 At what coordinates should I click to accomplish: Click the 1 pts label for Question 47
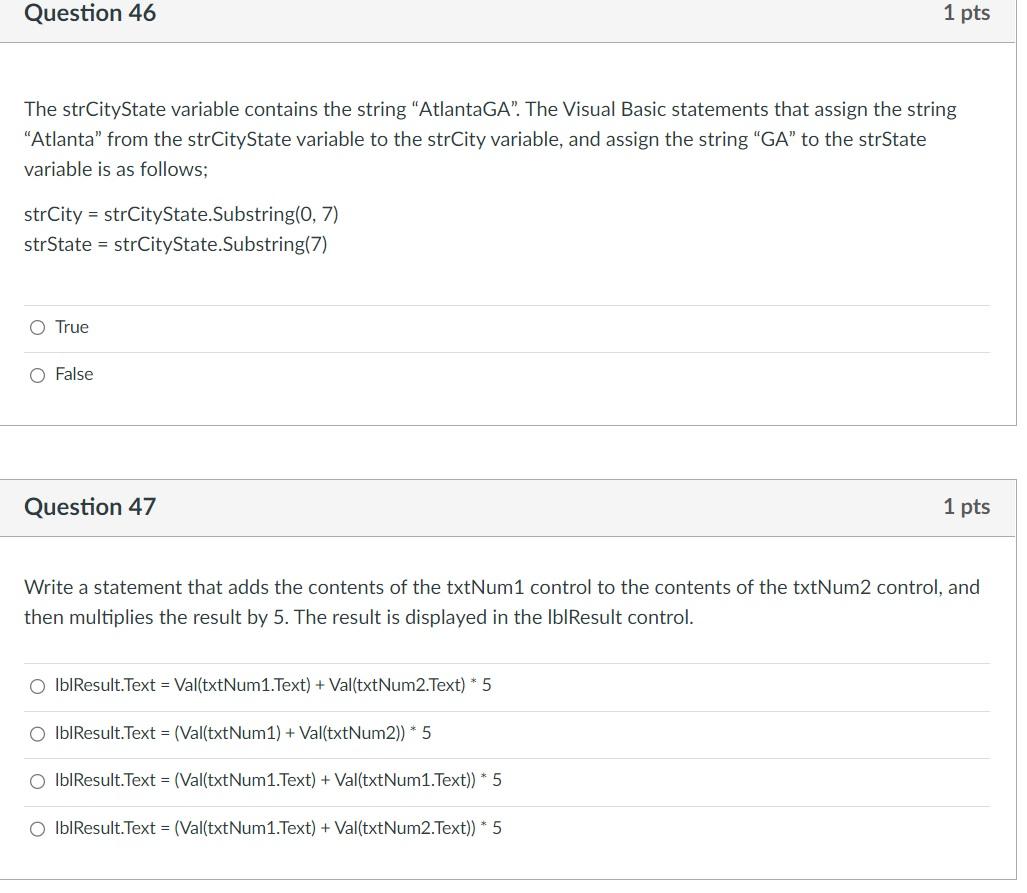[965, 507]
